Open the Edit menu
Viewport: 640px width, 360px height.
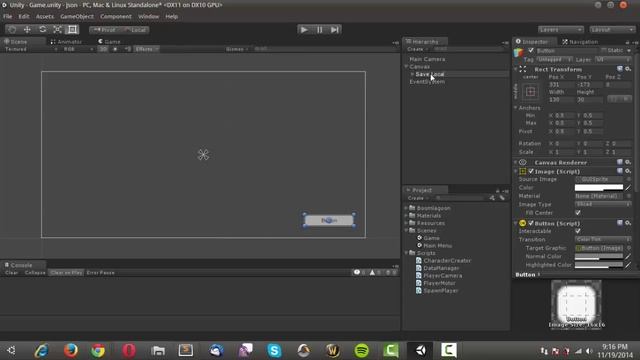click(24, 16)
